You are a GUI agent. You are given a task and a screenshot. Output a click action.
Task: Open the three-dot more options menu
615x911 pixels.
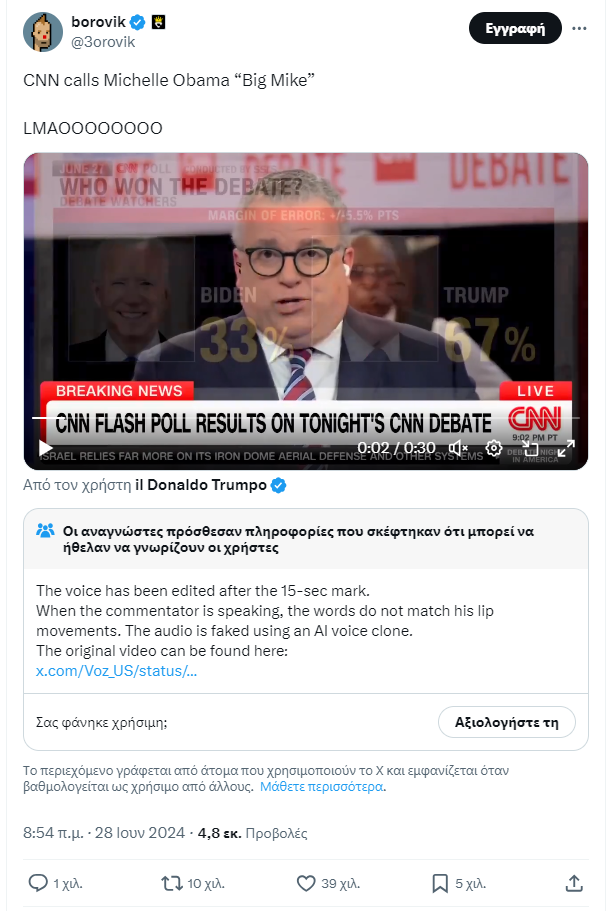pos(579,28)
